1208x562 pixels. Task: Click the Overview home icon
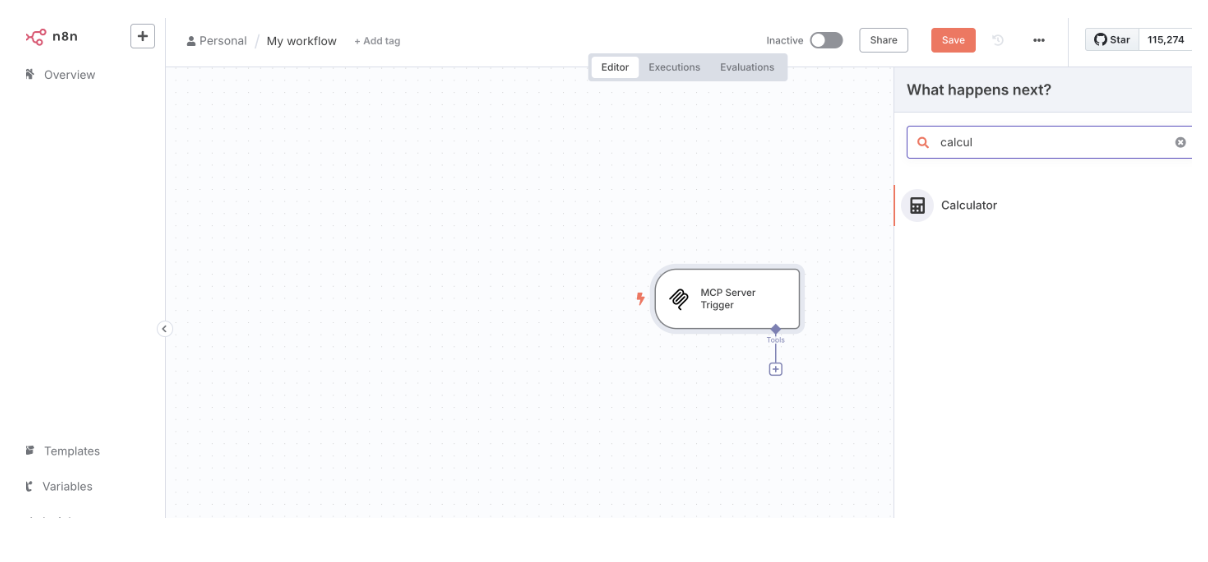[x=29, y=74]
